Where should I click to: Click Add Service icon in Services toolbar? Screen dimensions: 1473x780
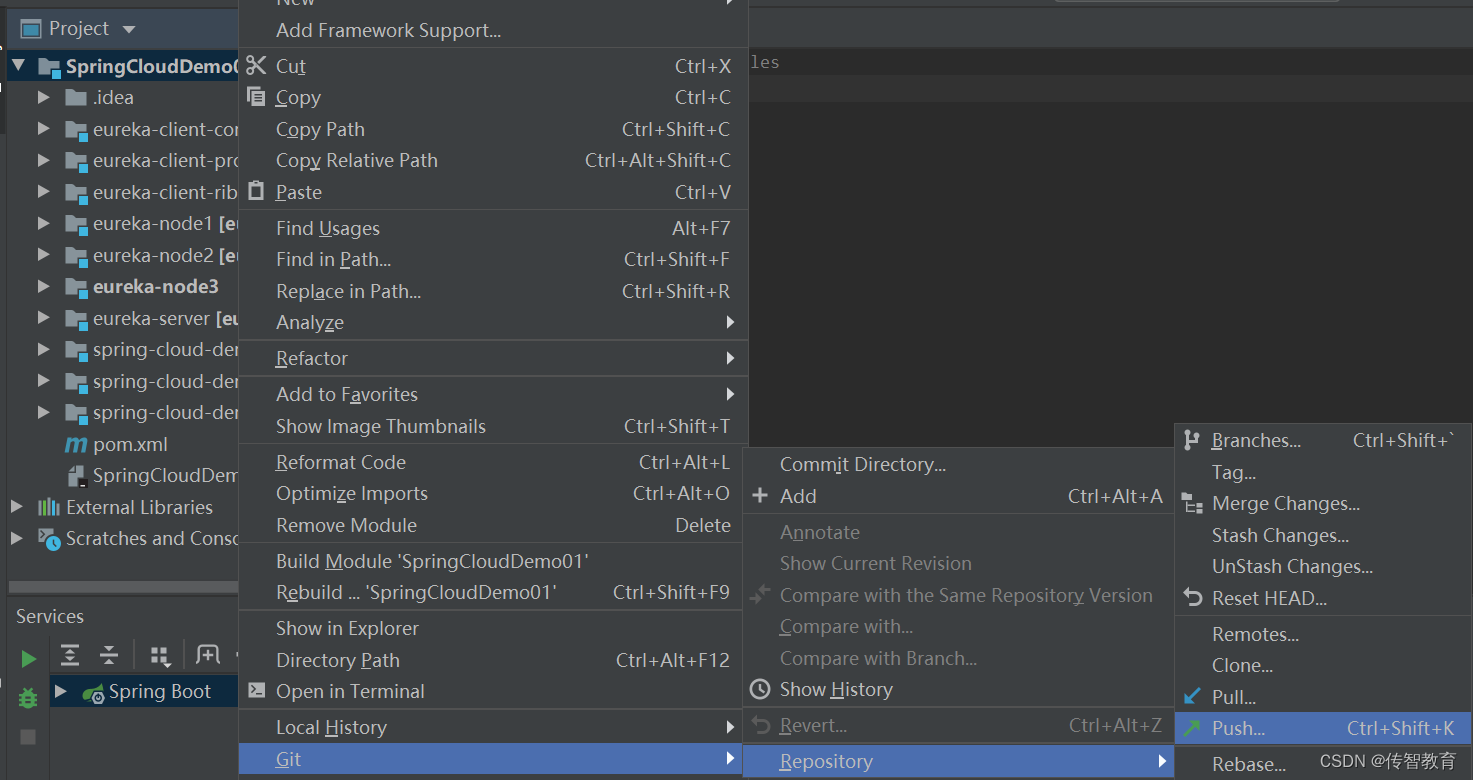(208, 655)
